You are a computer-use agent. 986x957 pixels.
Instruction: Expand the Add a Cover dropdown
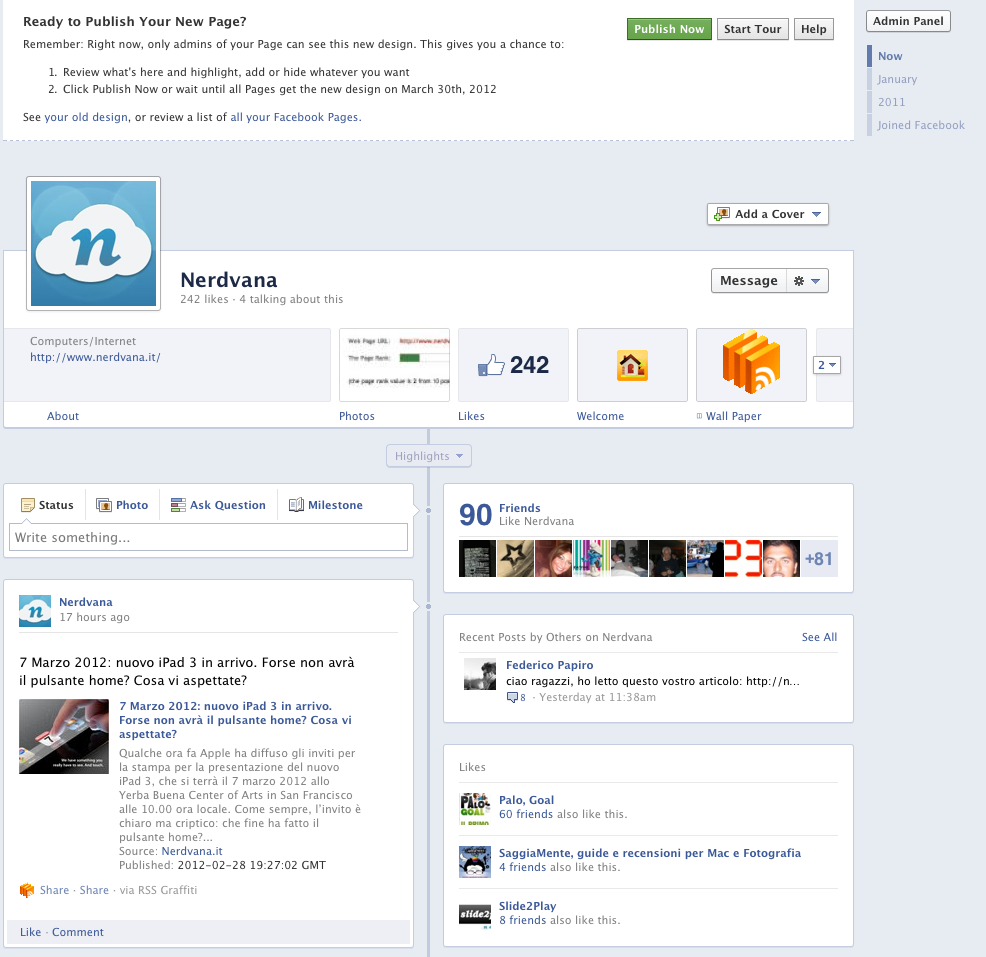click(x=768, y=214)
